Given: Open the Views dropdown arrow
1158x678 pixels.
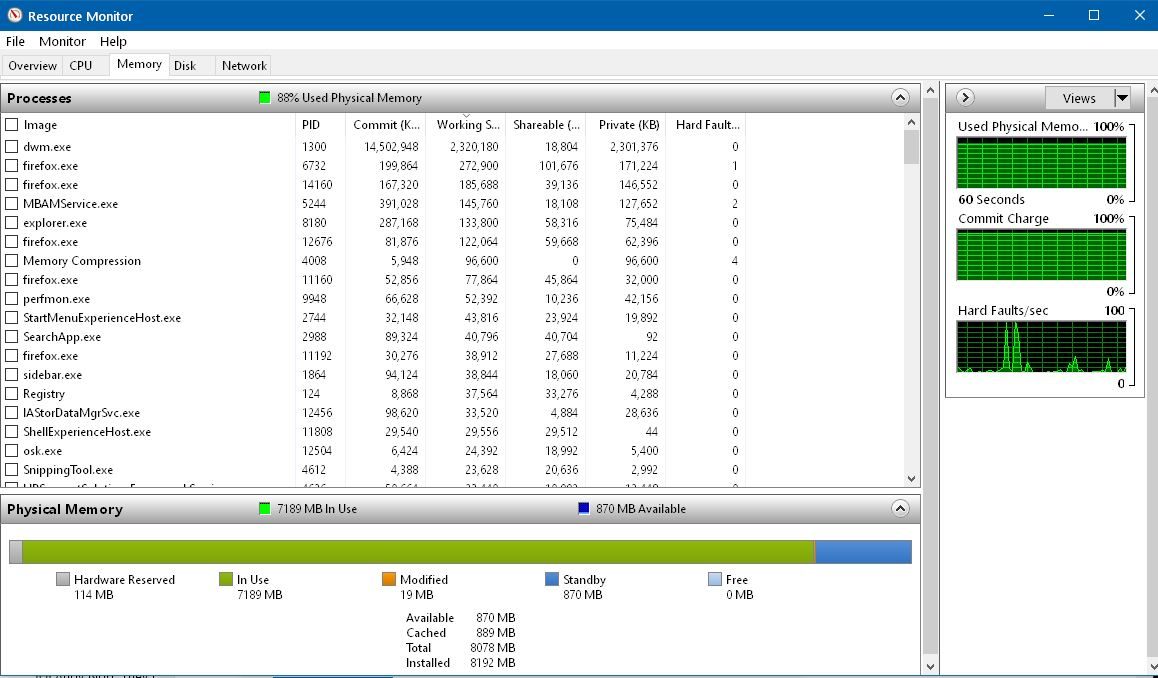Looking at the screenshot, I should coord(1122,97).
